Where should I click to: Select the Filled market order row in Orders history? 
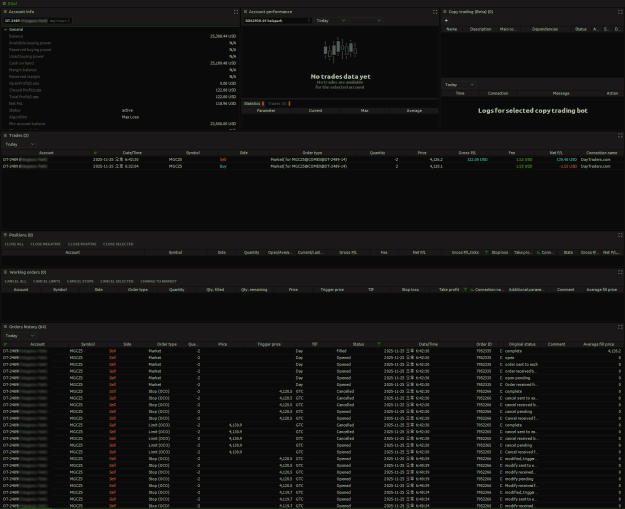coord(312,351)
